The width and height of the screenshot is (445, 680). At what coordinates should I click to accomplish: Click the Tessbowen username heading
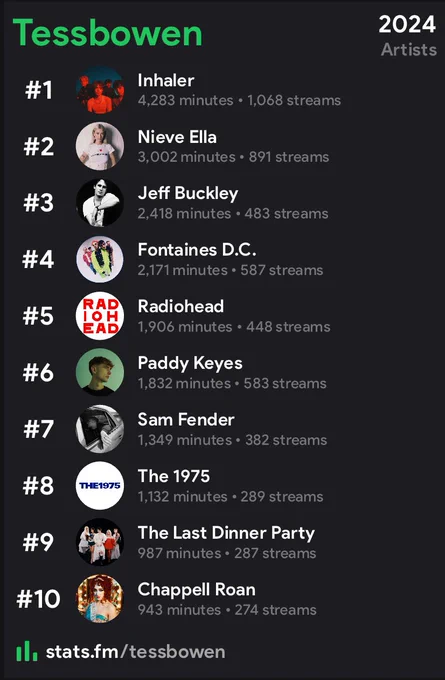[108, 33]
